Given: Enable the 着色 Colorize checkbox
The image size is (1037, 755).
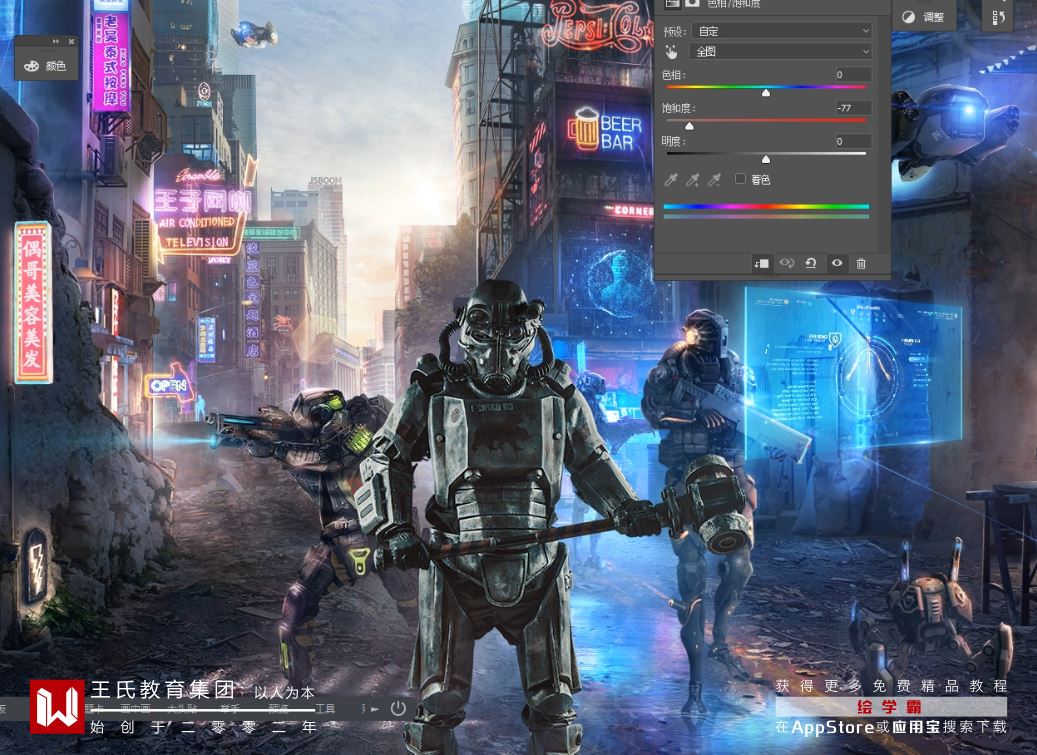Looking at the screenshot, I should (741, 179).
